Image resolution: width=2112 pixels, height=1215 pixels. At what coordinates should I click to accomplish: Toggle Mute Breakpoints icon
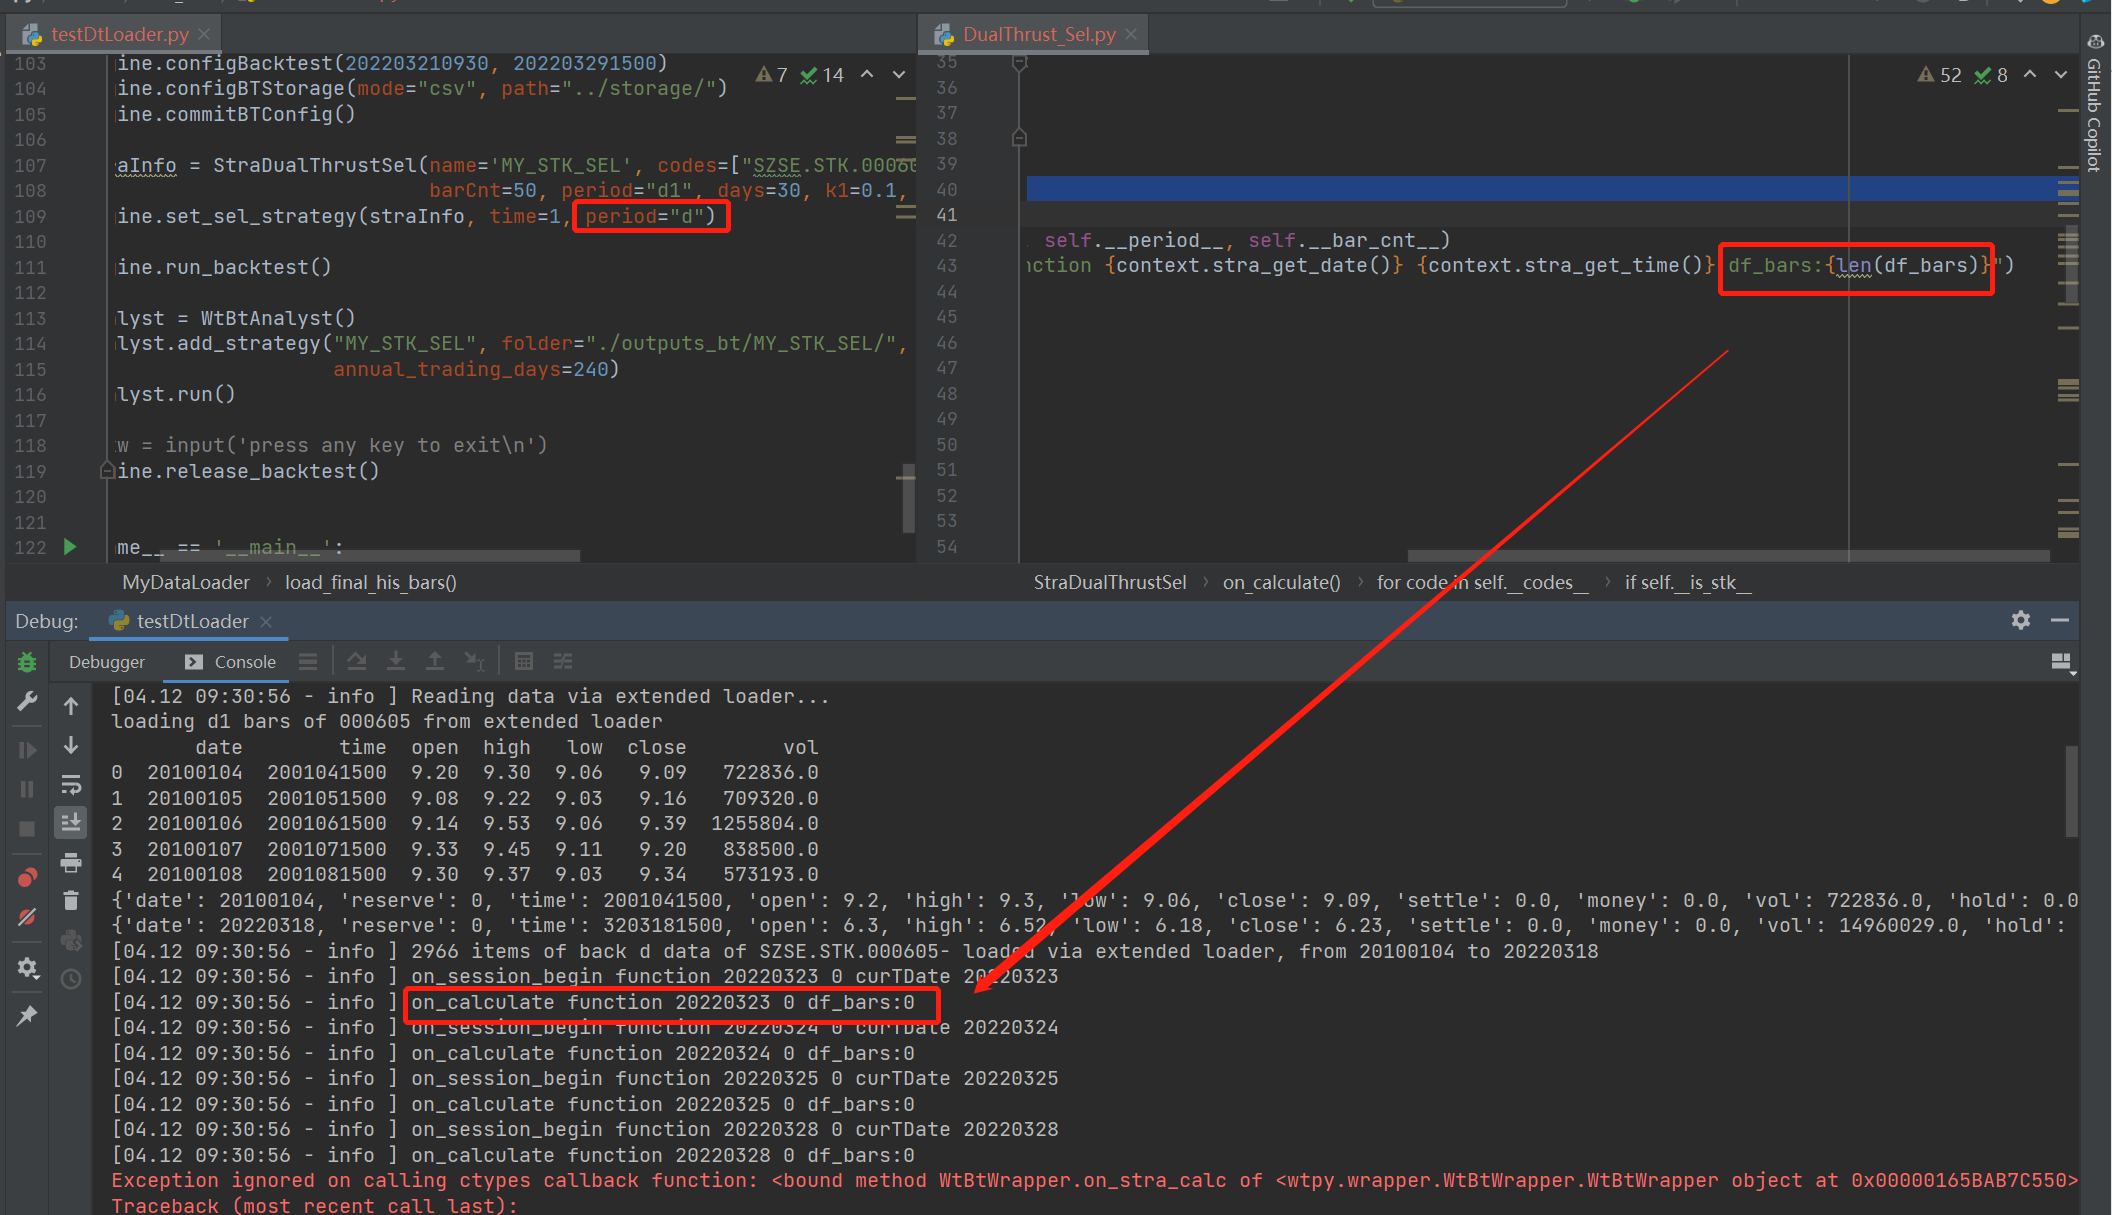pos(27,917)
